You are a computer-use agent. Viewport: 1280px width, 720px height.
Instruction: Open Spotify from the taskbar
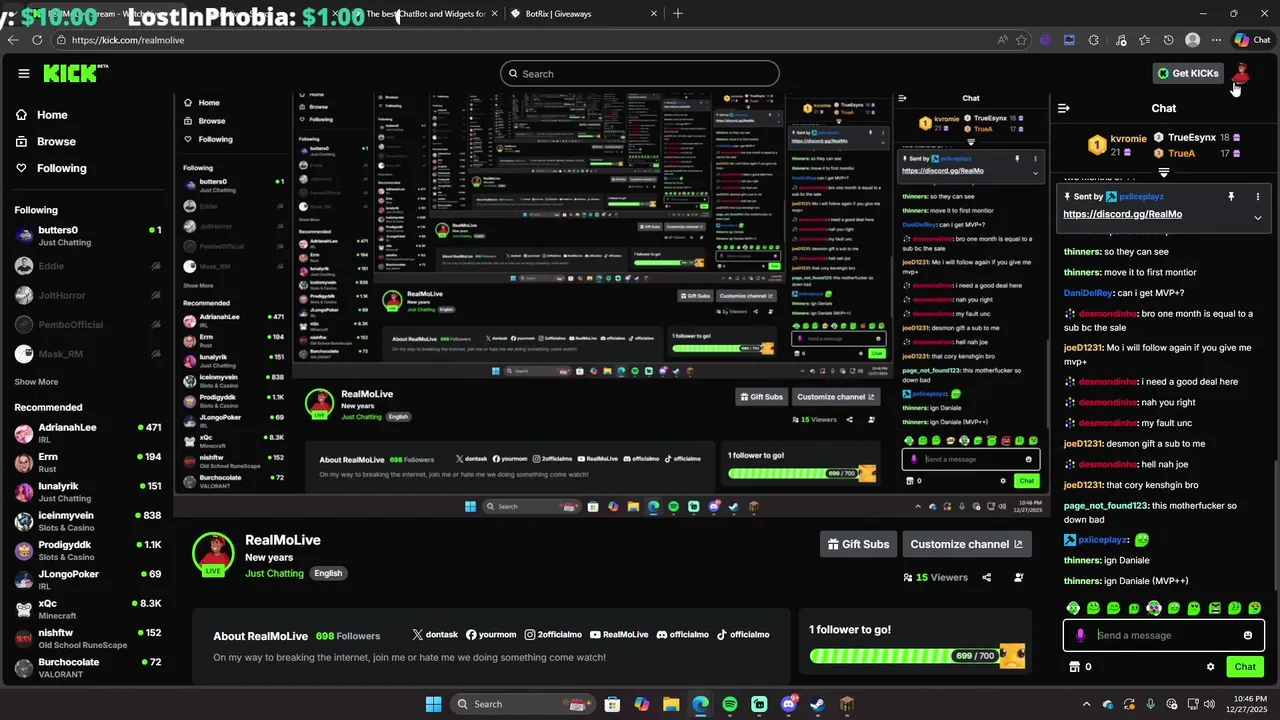[730, 704]
